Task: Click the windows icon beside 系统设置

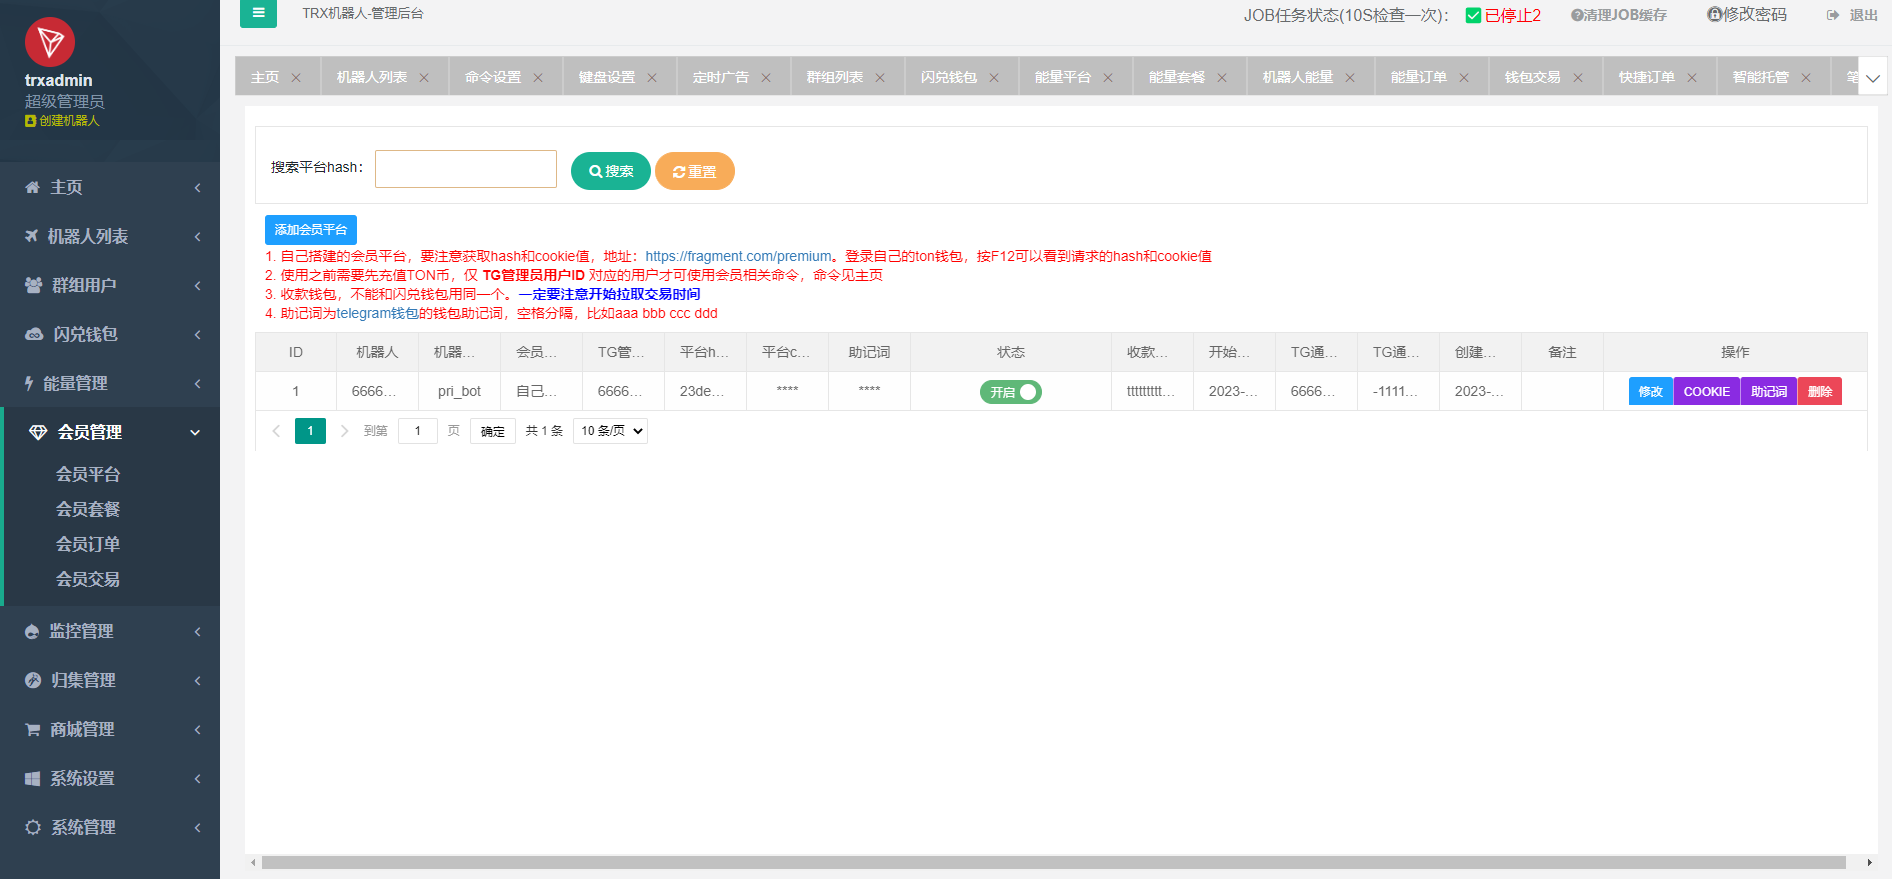Action: click(32, 778)
